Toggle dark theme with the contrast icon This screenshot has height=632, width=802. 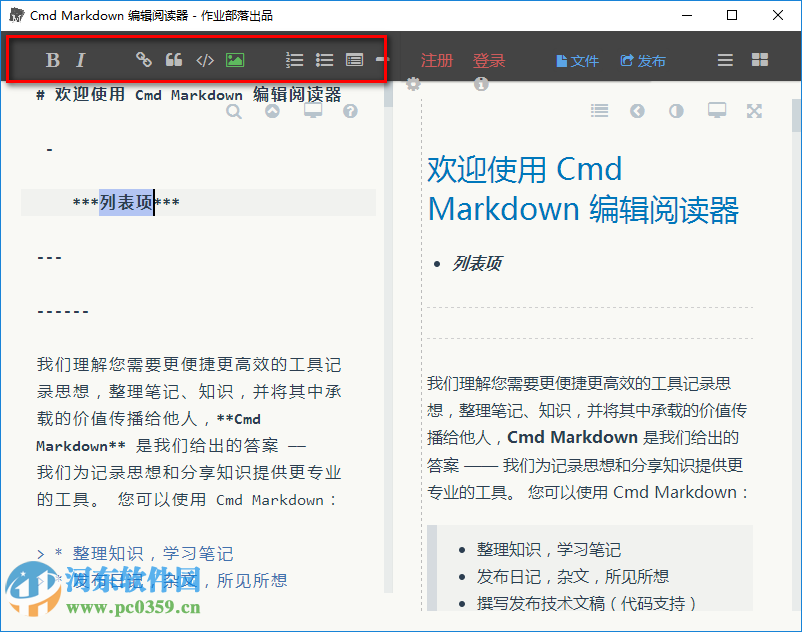pyautogui.click(x=675, y=110)
